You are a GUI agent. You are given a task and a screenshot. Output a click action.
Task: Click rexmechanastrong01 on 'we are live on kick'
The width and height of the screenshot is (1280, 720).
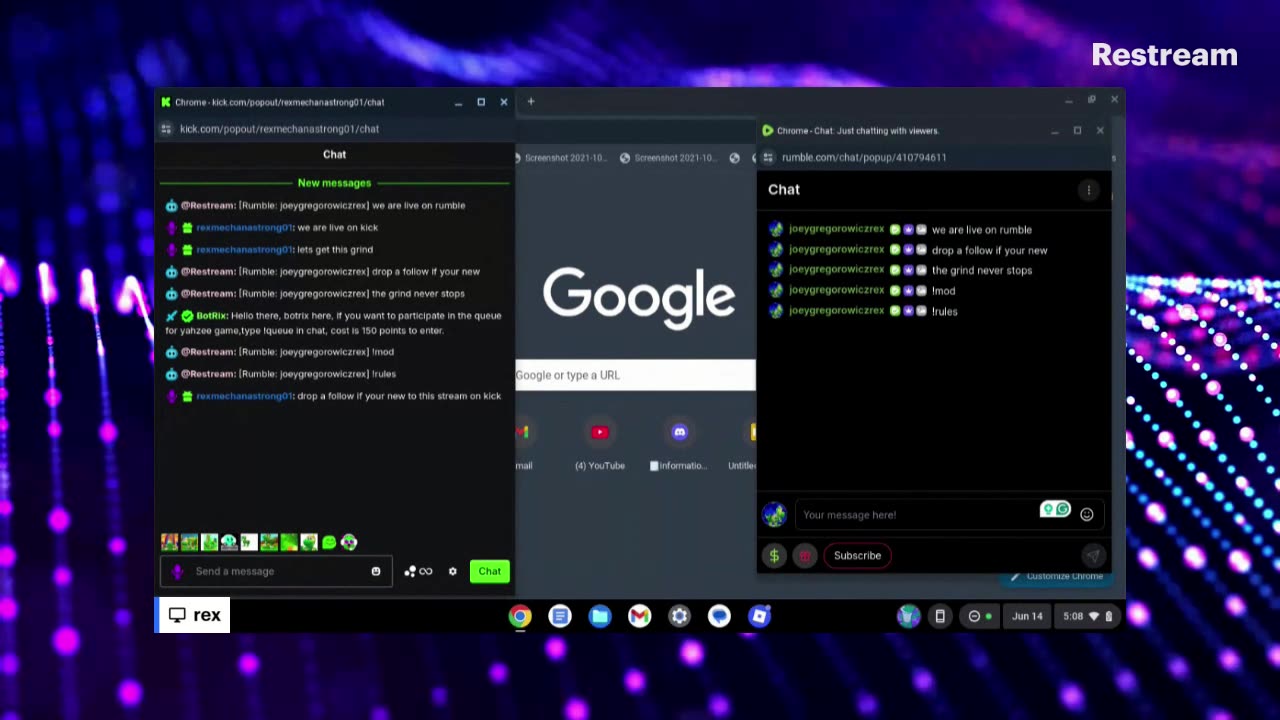(x=244, y=228)
